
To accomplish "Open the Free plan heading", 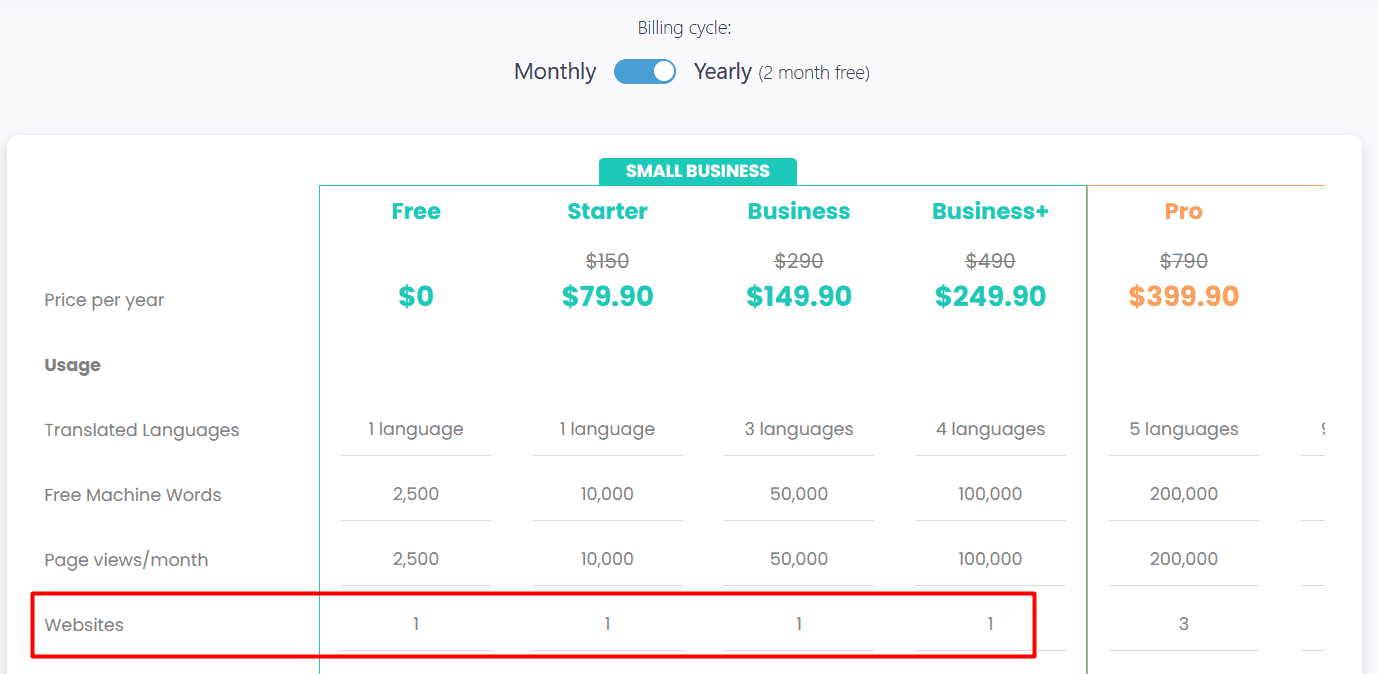I will pos(416,211).
